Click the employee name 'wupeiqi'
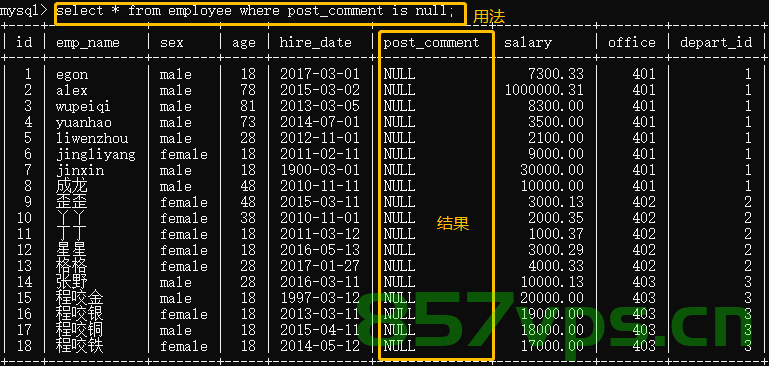This screenshot has height=366, width=769. [83, 106]
